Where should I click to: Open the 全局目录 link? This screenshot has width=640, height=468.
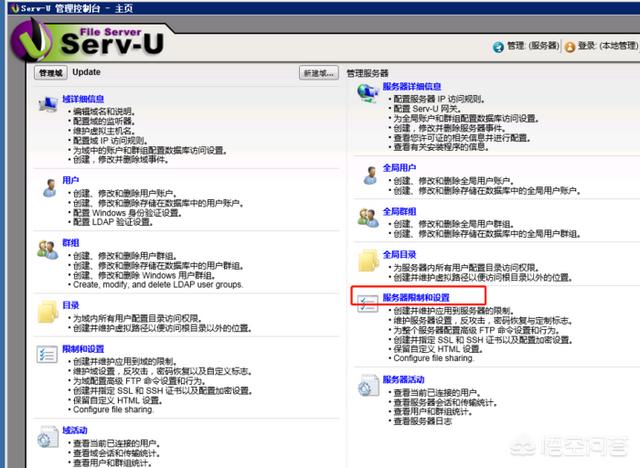pos(400,255)
